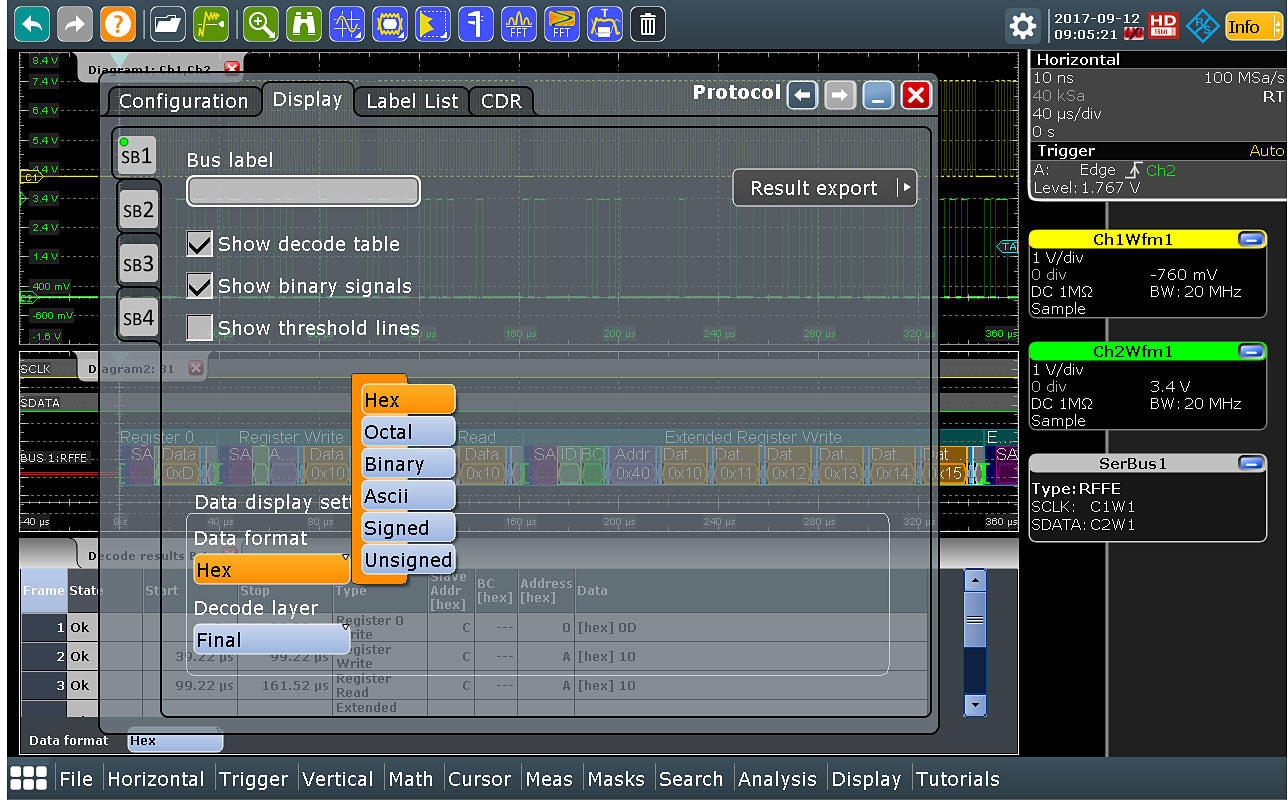Choose Unsigned data format option
Image resolution: width=1288 pixels, height=800 pixels.
[408, 560]
